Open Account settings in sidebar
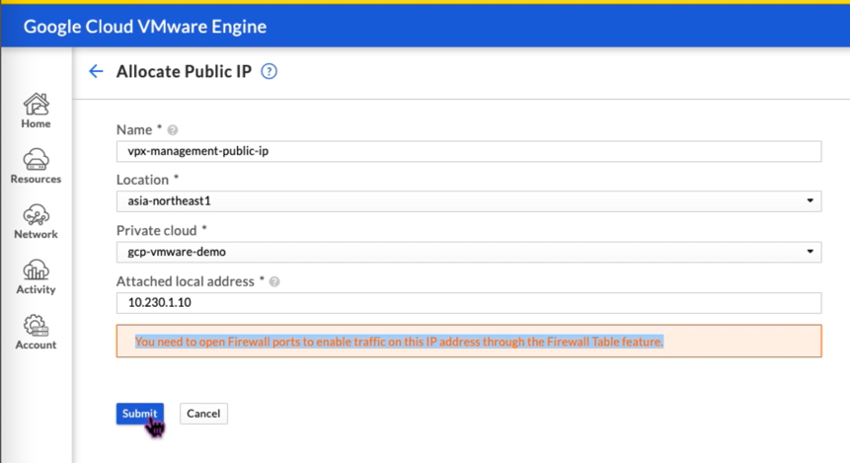850x464 pixels. point(36,332)
